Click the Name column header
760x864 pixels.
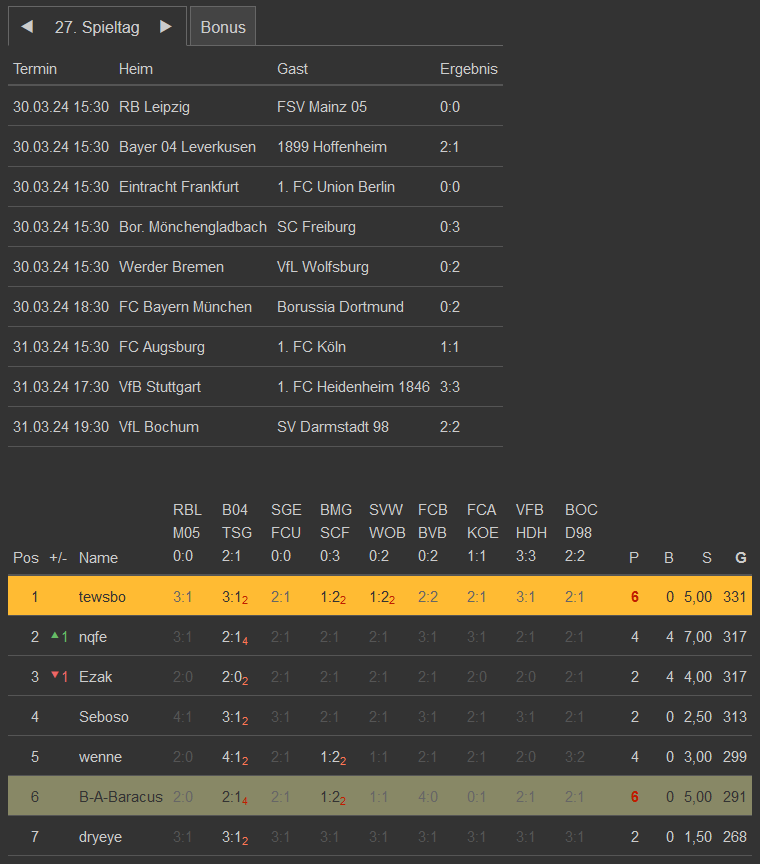pos(98,558)
